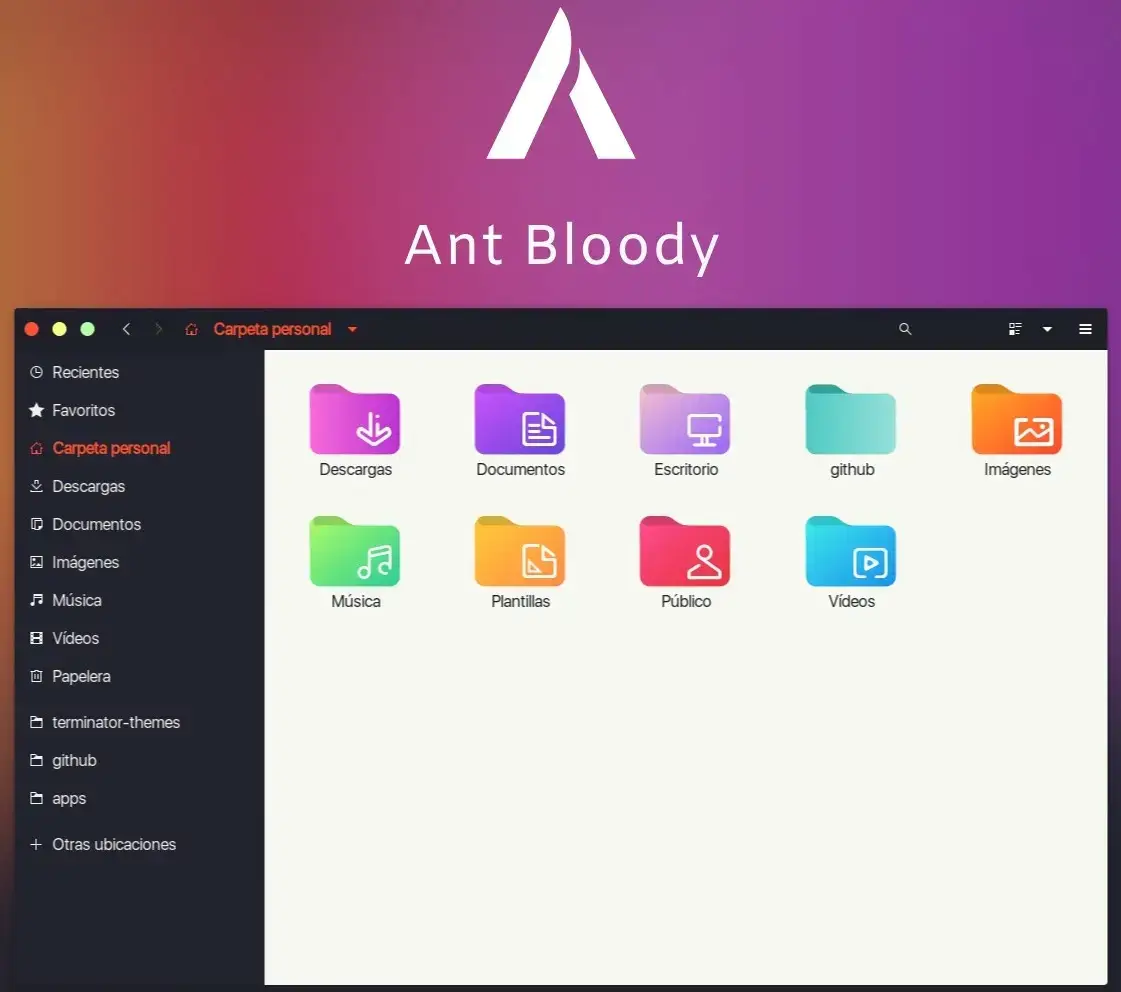Expand Otras ubicaciones in the sidebar
Image resolution: width=1121 pixels, height=992 pixels.
point(113,844)
